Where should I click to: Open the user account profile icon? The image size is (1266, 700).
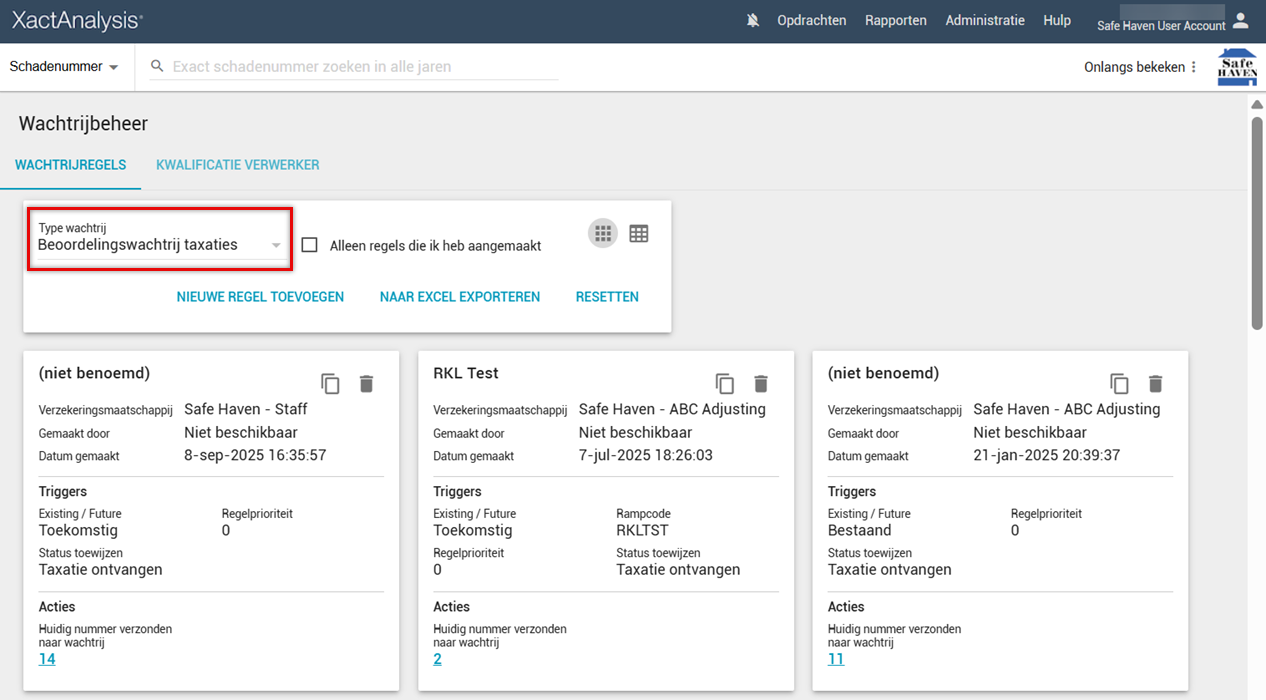[1240, 21]
